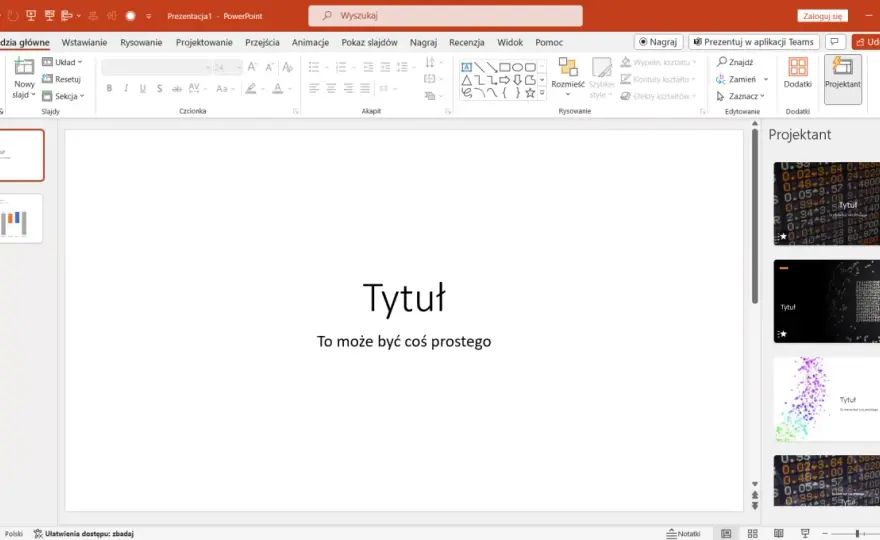Click the text highlight color button

[x=251, y=88]
